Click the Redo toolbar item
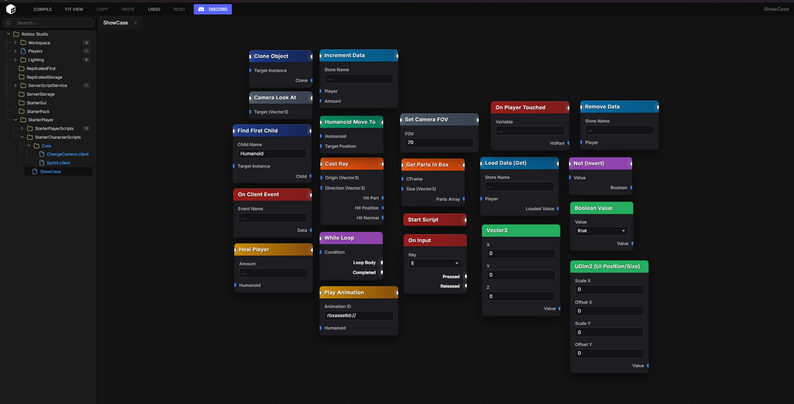The height and width of the screenshot is (404, 794). click(179, 9)
